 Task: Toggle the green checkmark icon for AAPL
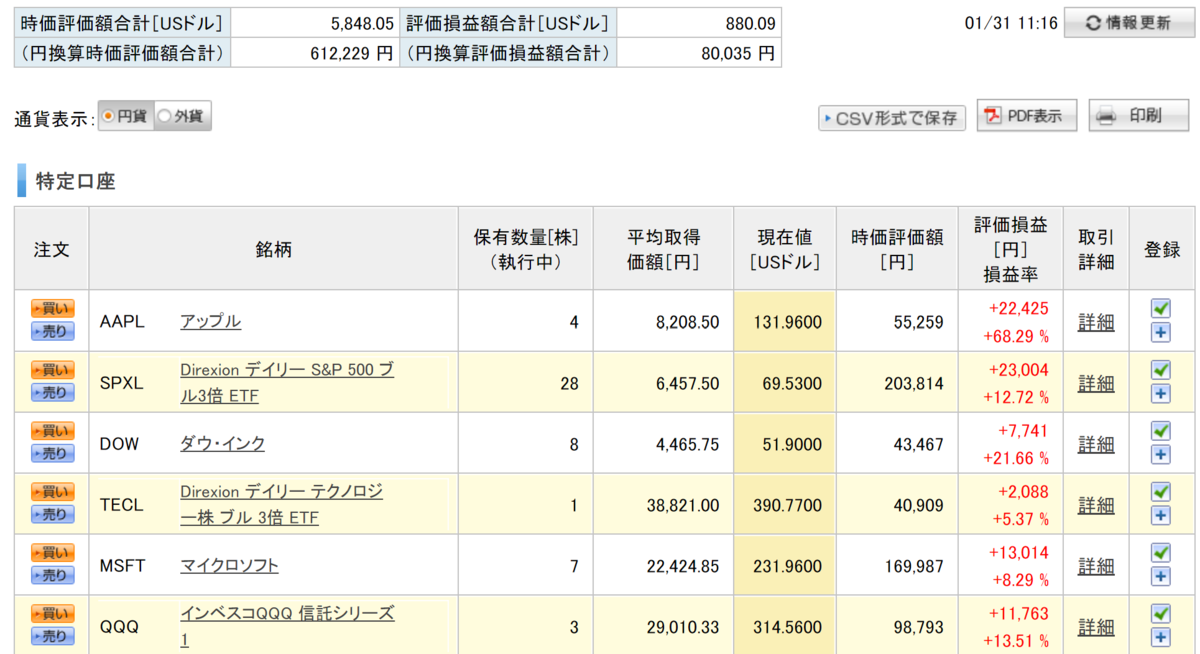[x=1161, y=309]
